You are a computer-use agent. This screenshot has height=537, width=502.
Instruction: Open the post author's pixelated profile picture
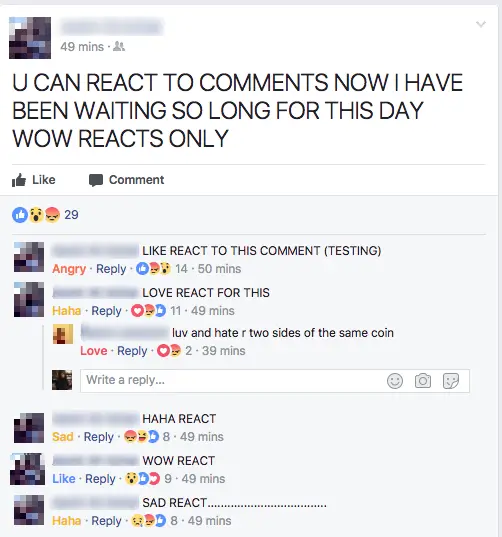click(x=30, y=38)
